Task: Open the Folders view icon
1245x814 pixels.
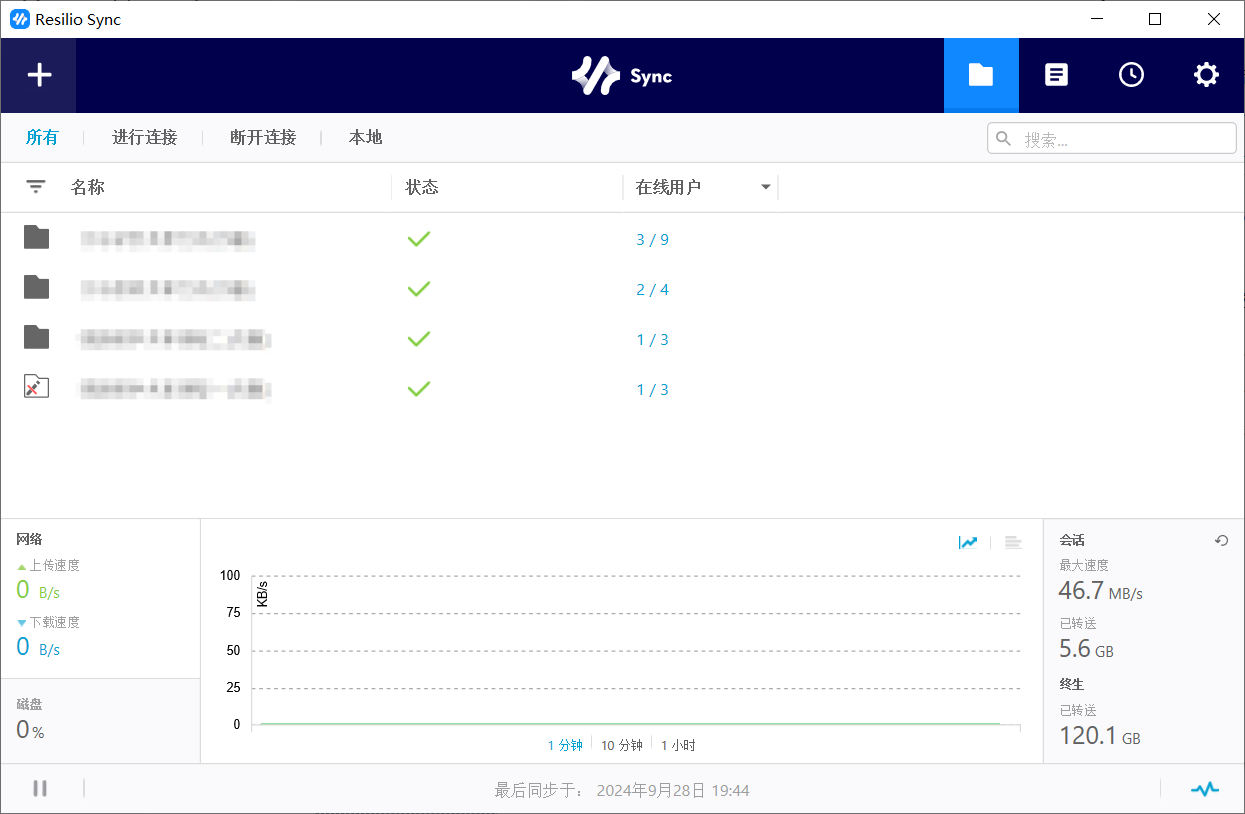Action: tap(981, 75)
